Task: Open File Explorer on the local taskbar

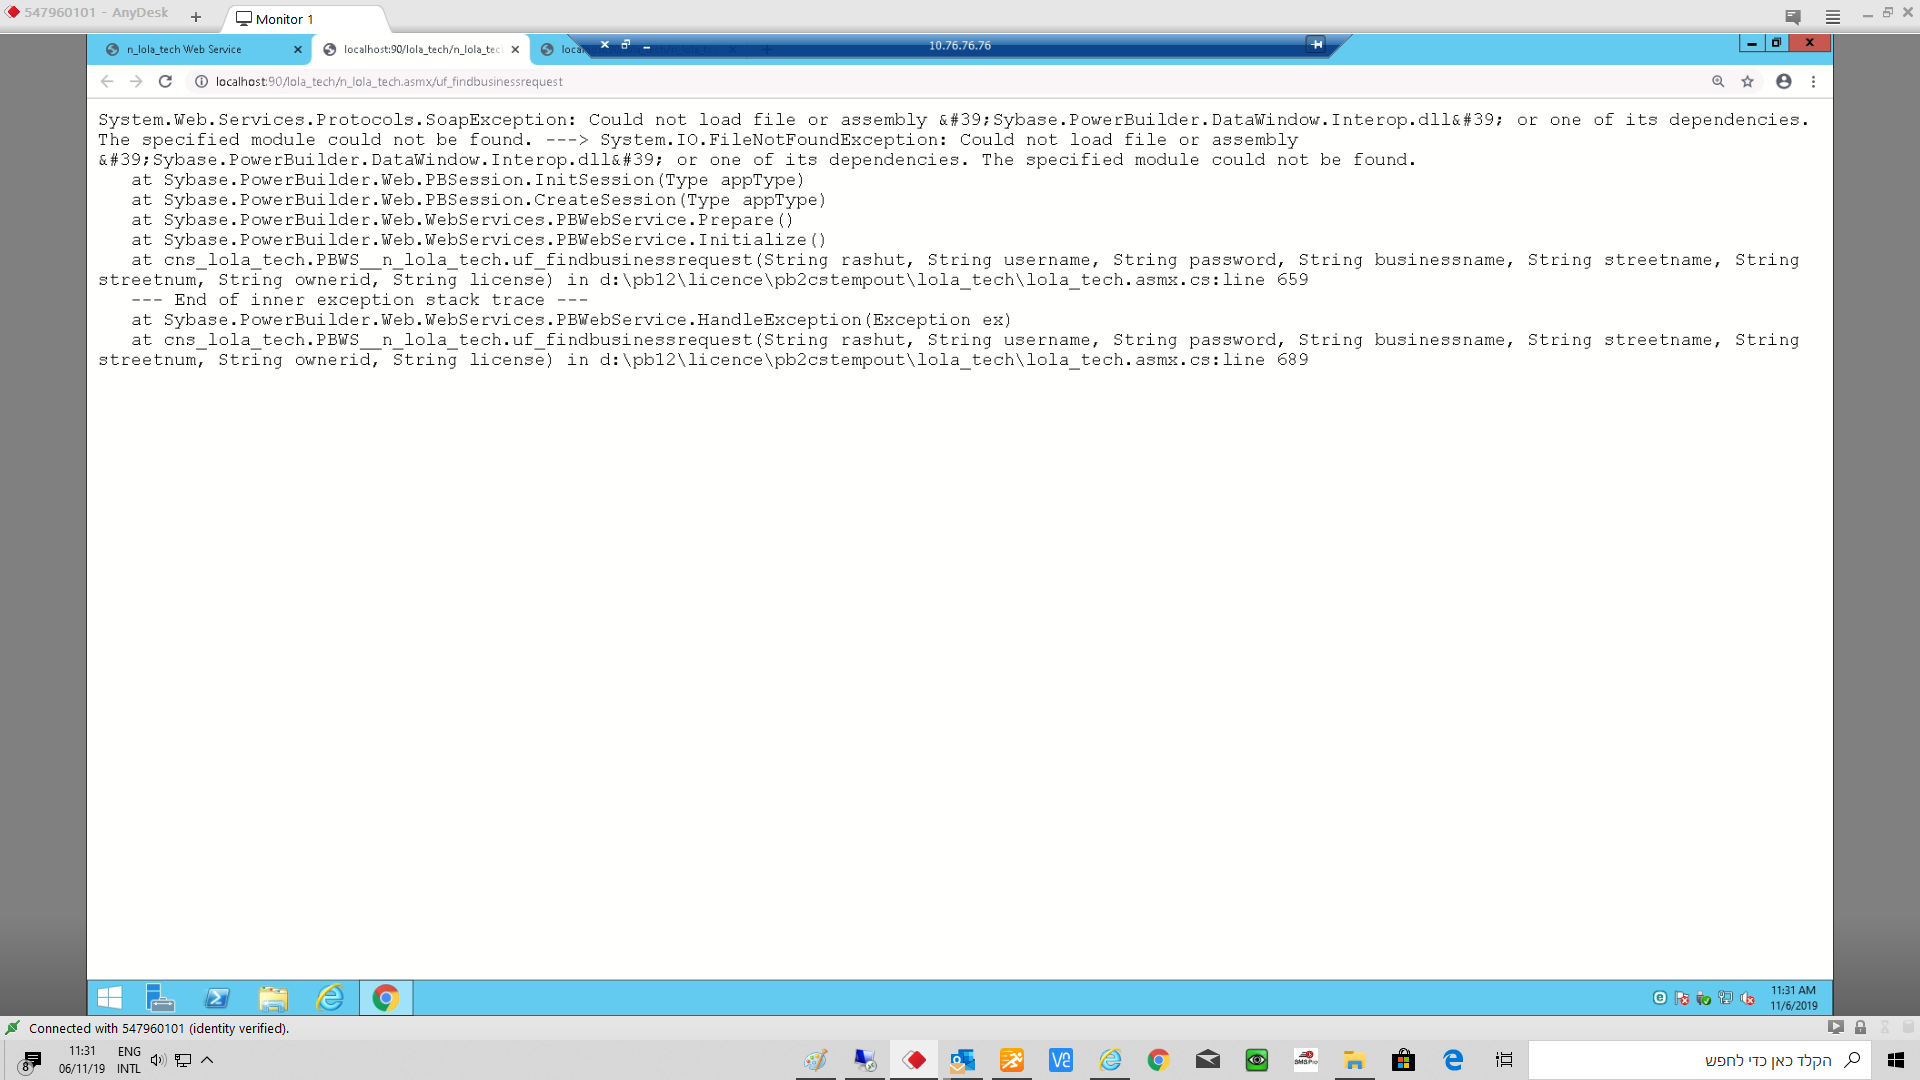Action: point(1355,1060)
